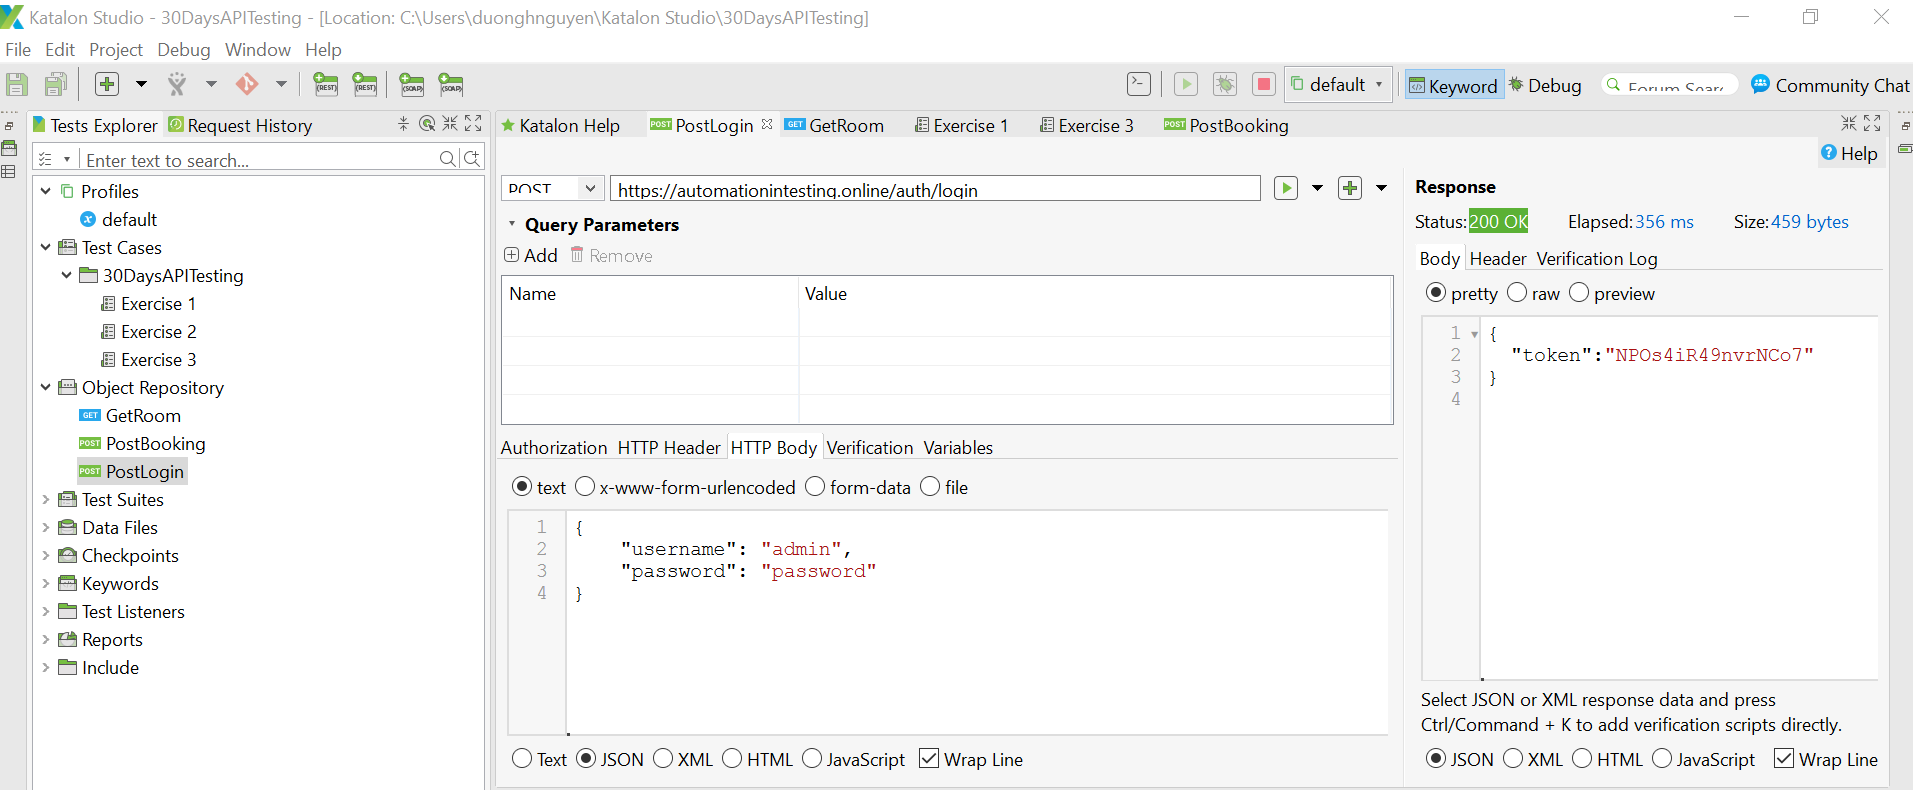Open the File menu
This screenshot has width=1918, height=790.
click(18, 49)
